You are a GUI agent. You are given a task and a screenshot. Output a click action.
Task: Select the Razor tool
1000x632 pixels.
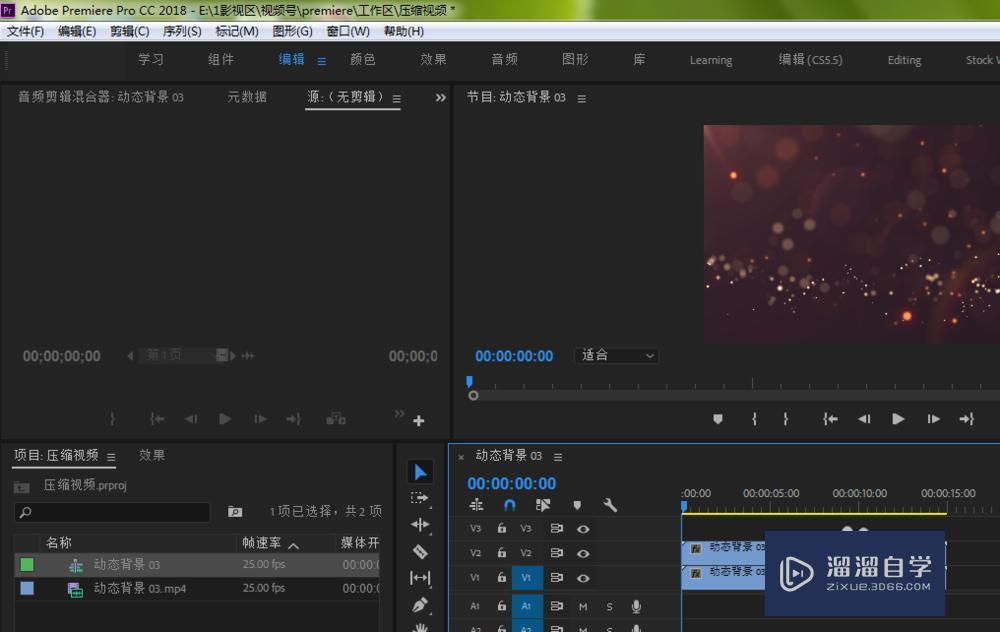[x=420, y=552]
